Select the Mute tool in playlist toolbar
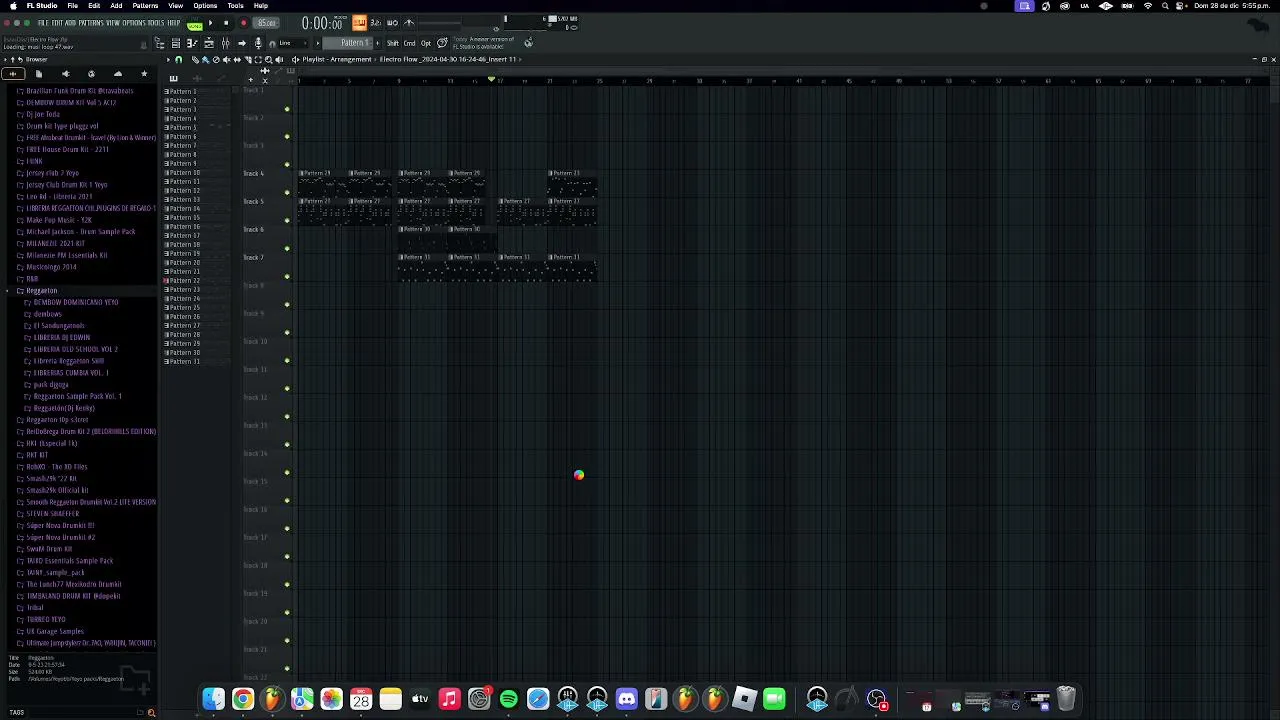The height and width of the screenshot is (720, 1280). click(226, 59)
